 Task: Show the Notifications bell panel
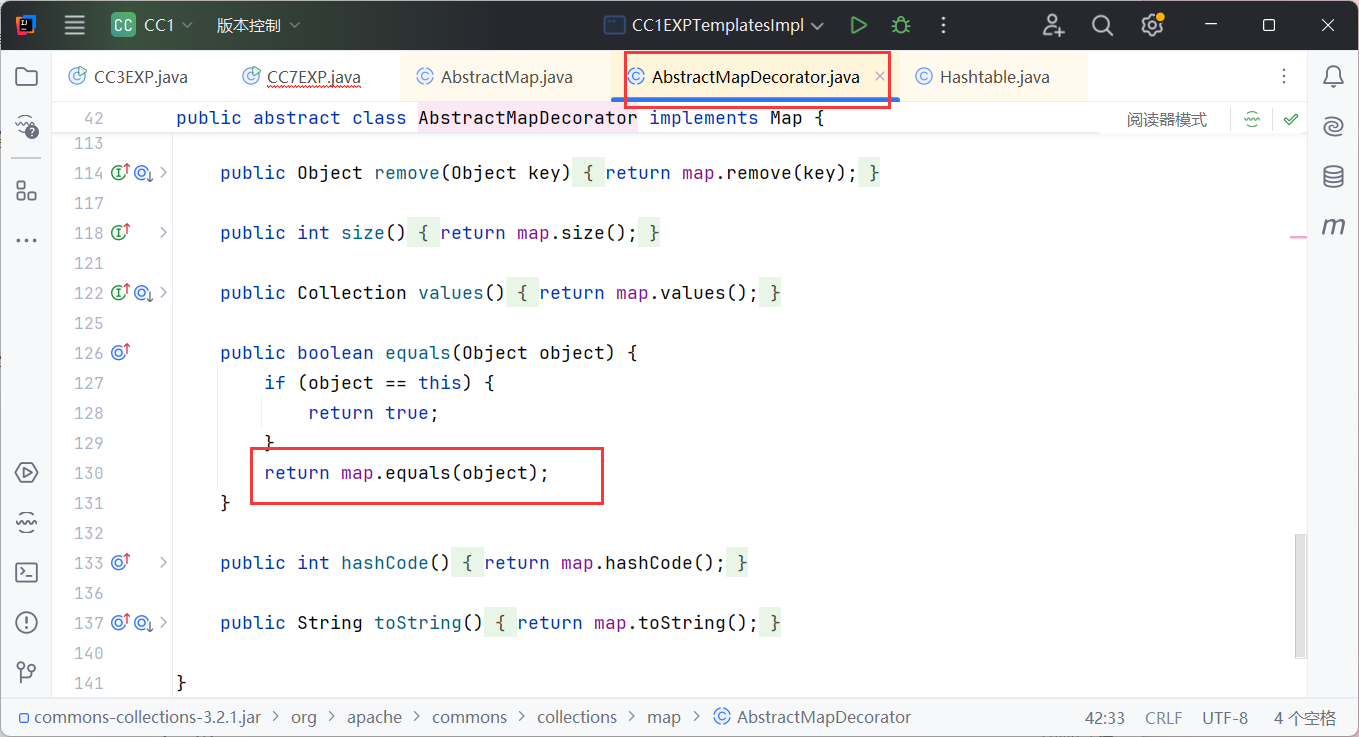(x=1333, y=77)
